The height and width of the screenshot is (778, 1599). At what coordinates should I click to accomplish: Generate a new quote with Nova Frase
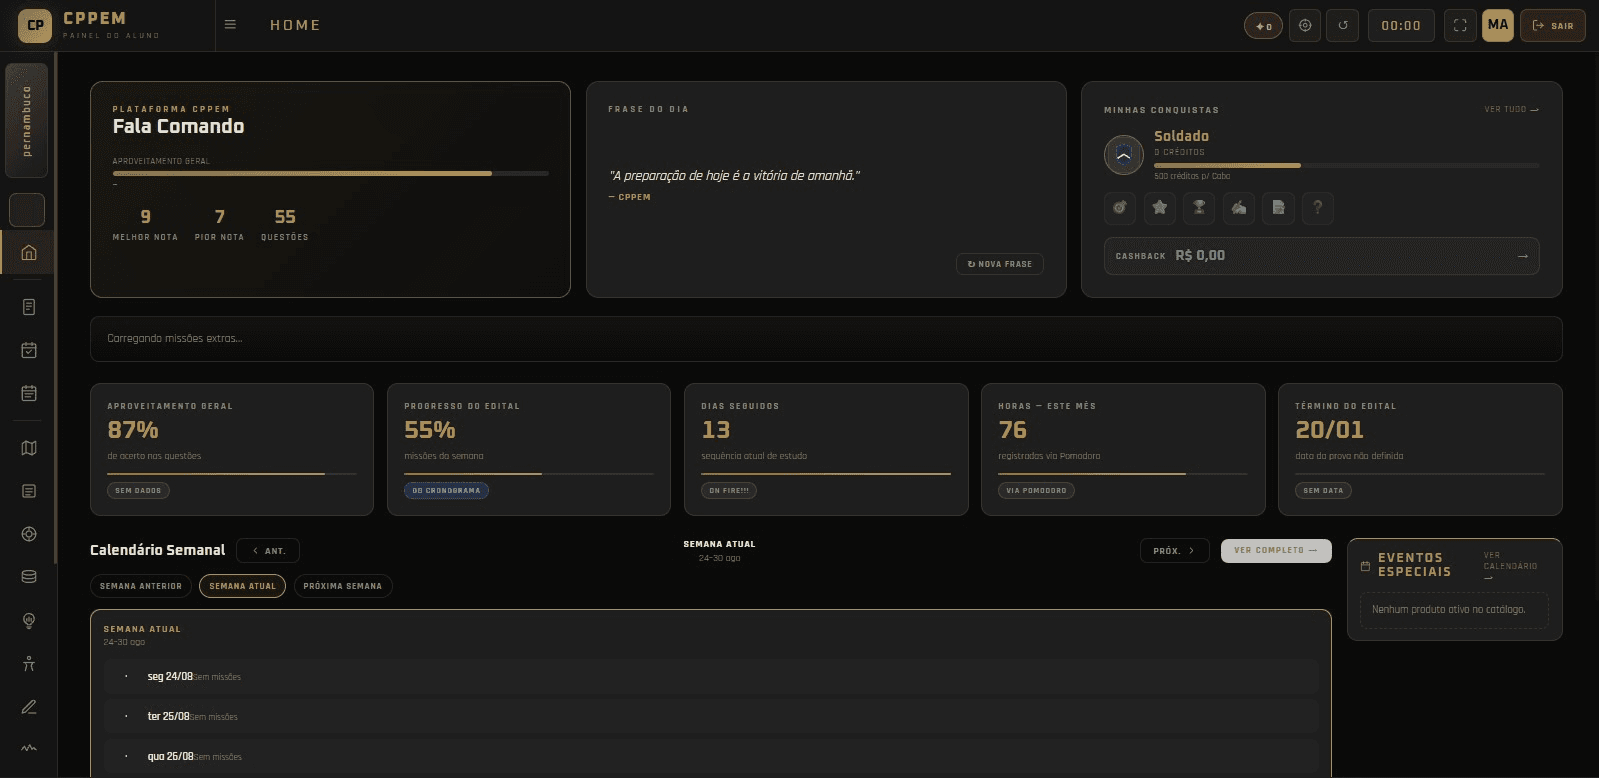1000,264
